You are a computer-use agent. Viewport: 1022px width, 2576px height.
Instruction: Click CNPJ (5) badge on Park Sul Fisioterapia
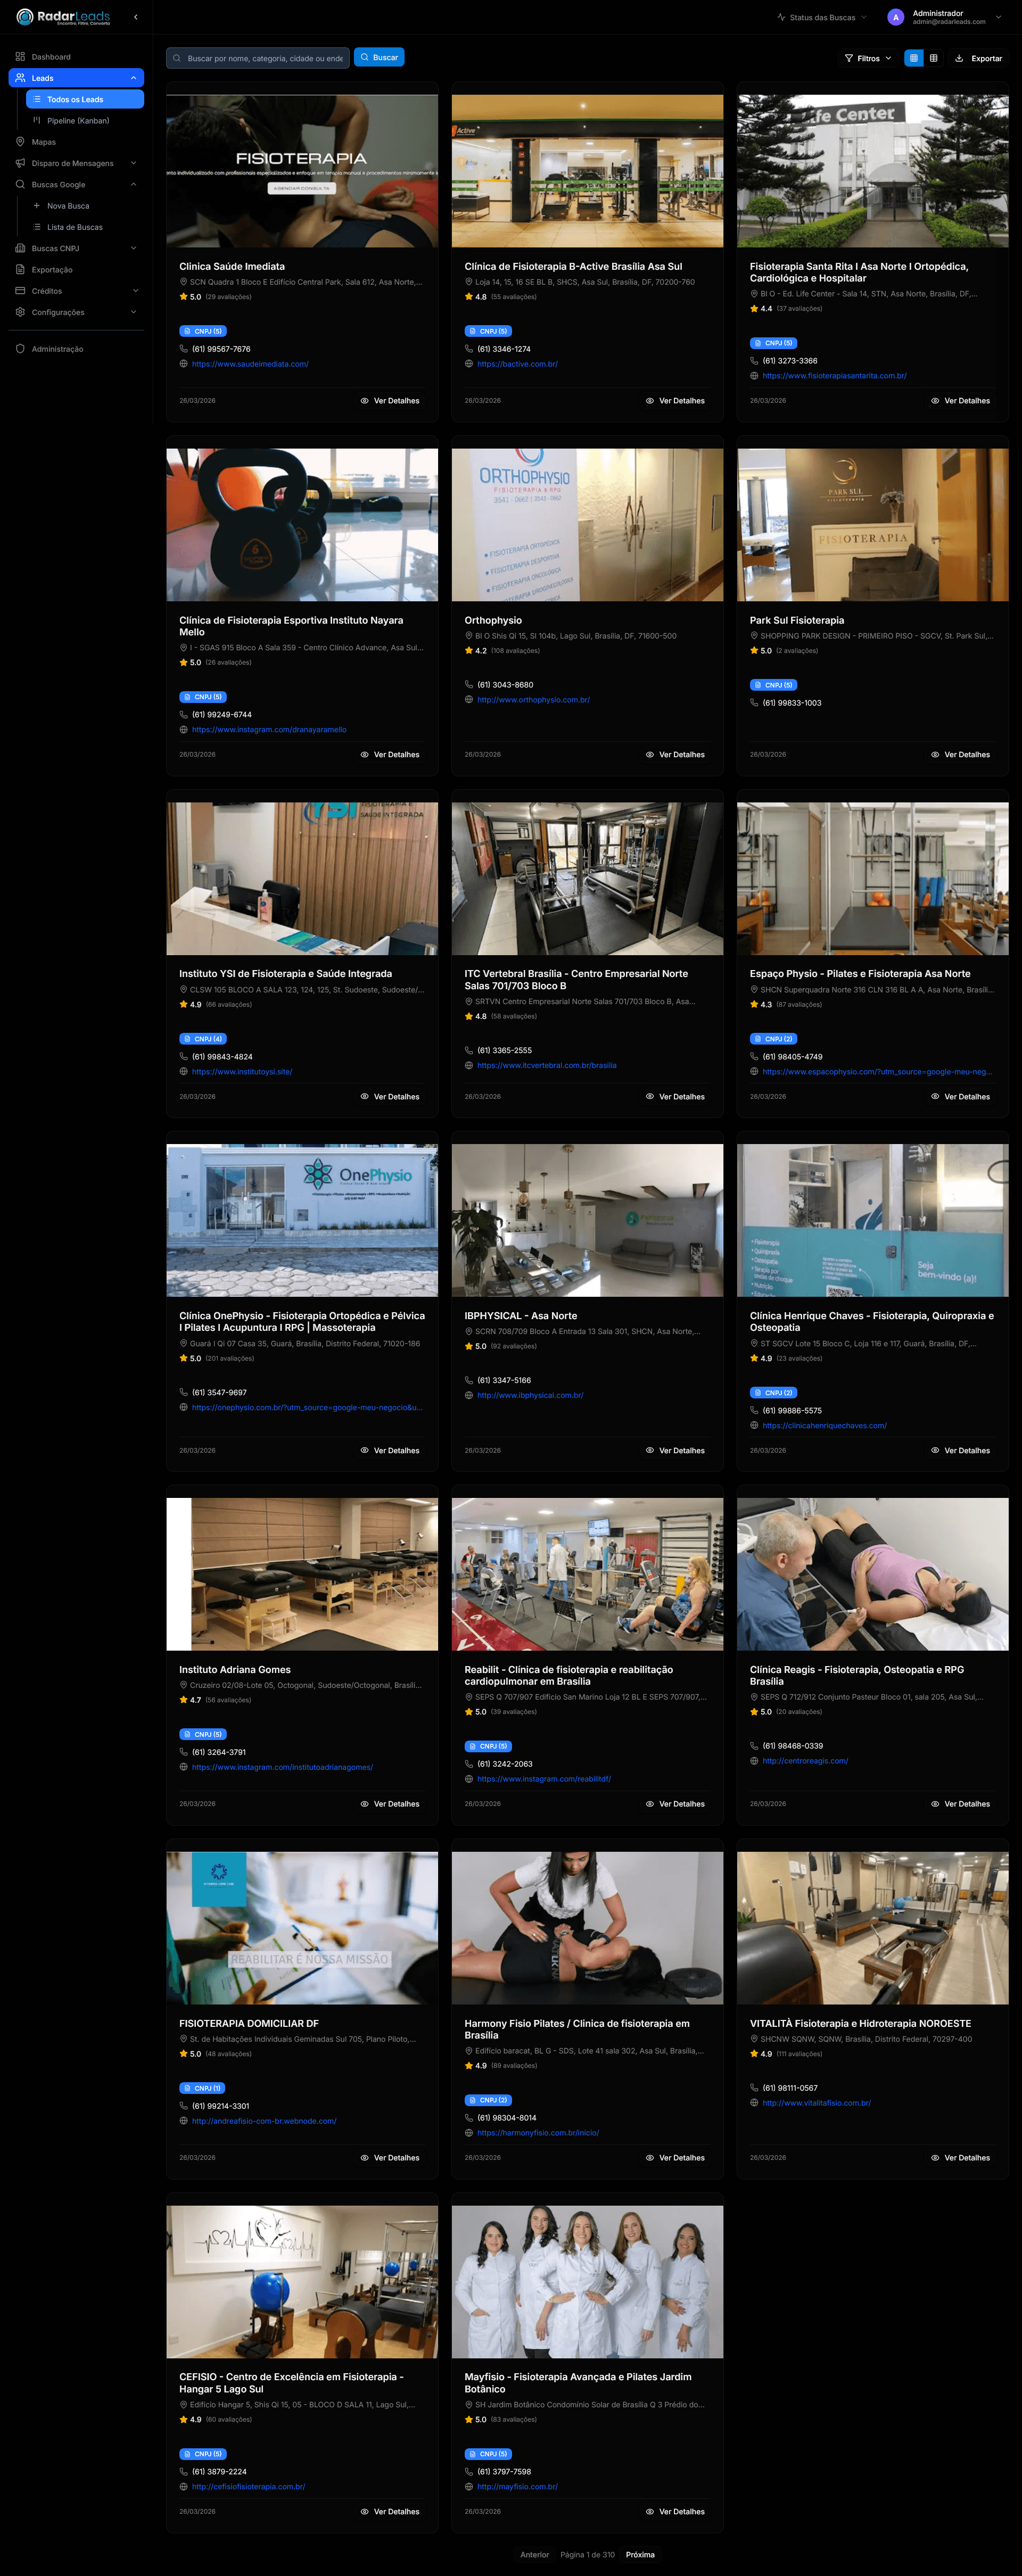773,685
